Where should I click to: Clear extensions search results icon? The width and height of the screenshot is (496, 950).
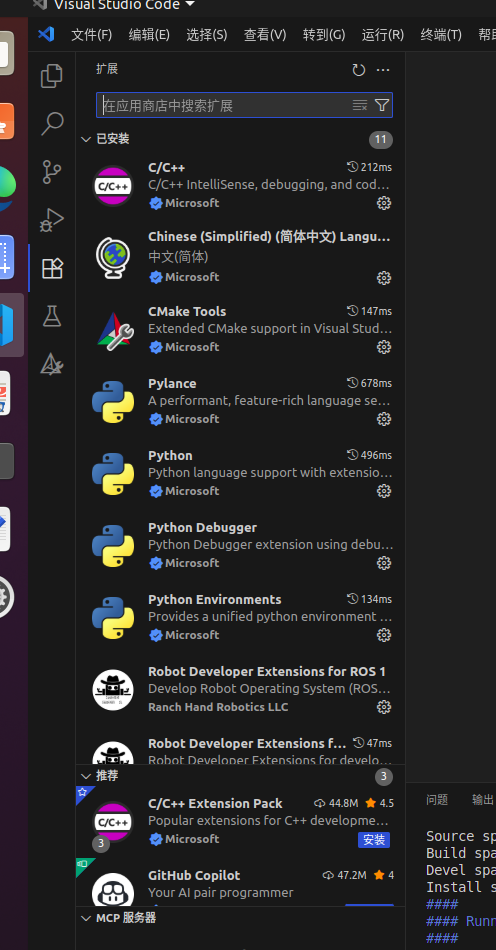(x=360, y=105)
